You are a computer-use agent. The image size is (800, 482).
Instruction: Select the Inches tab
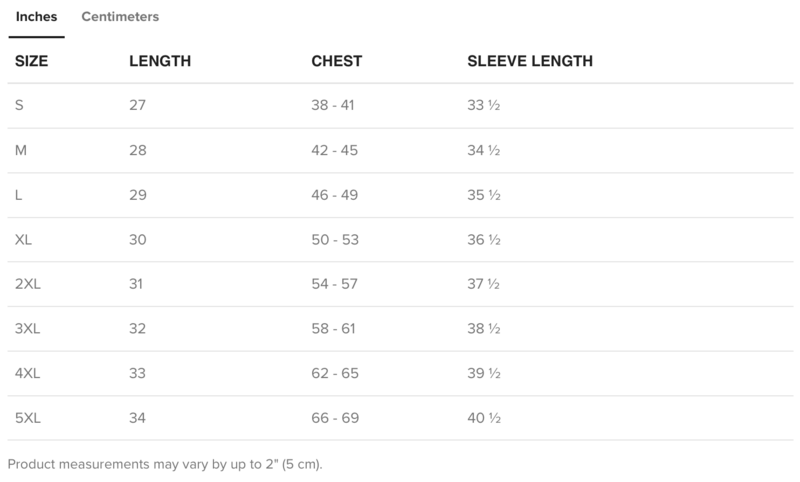point(36,17)
